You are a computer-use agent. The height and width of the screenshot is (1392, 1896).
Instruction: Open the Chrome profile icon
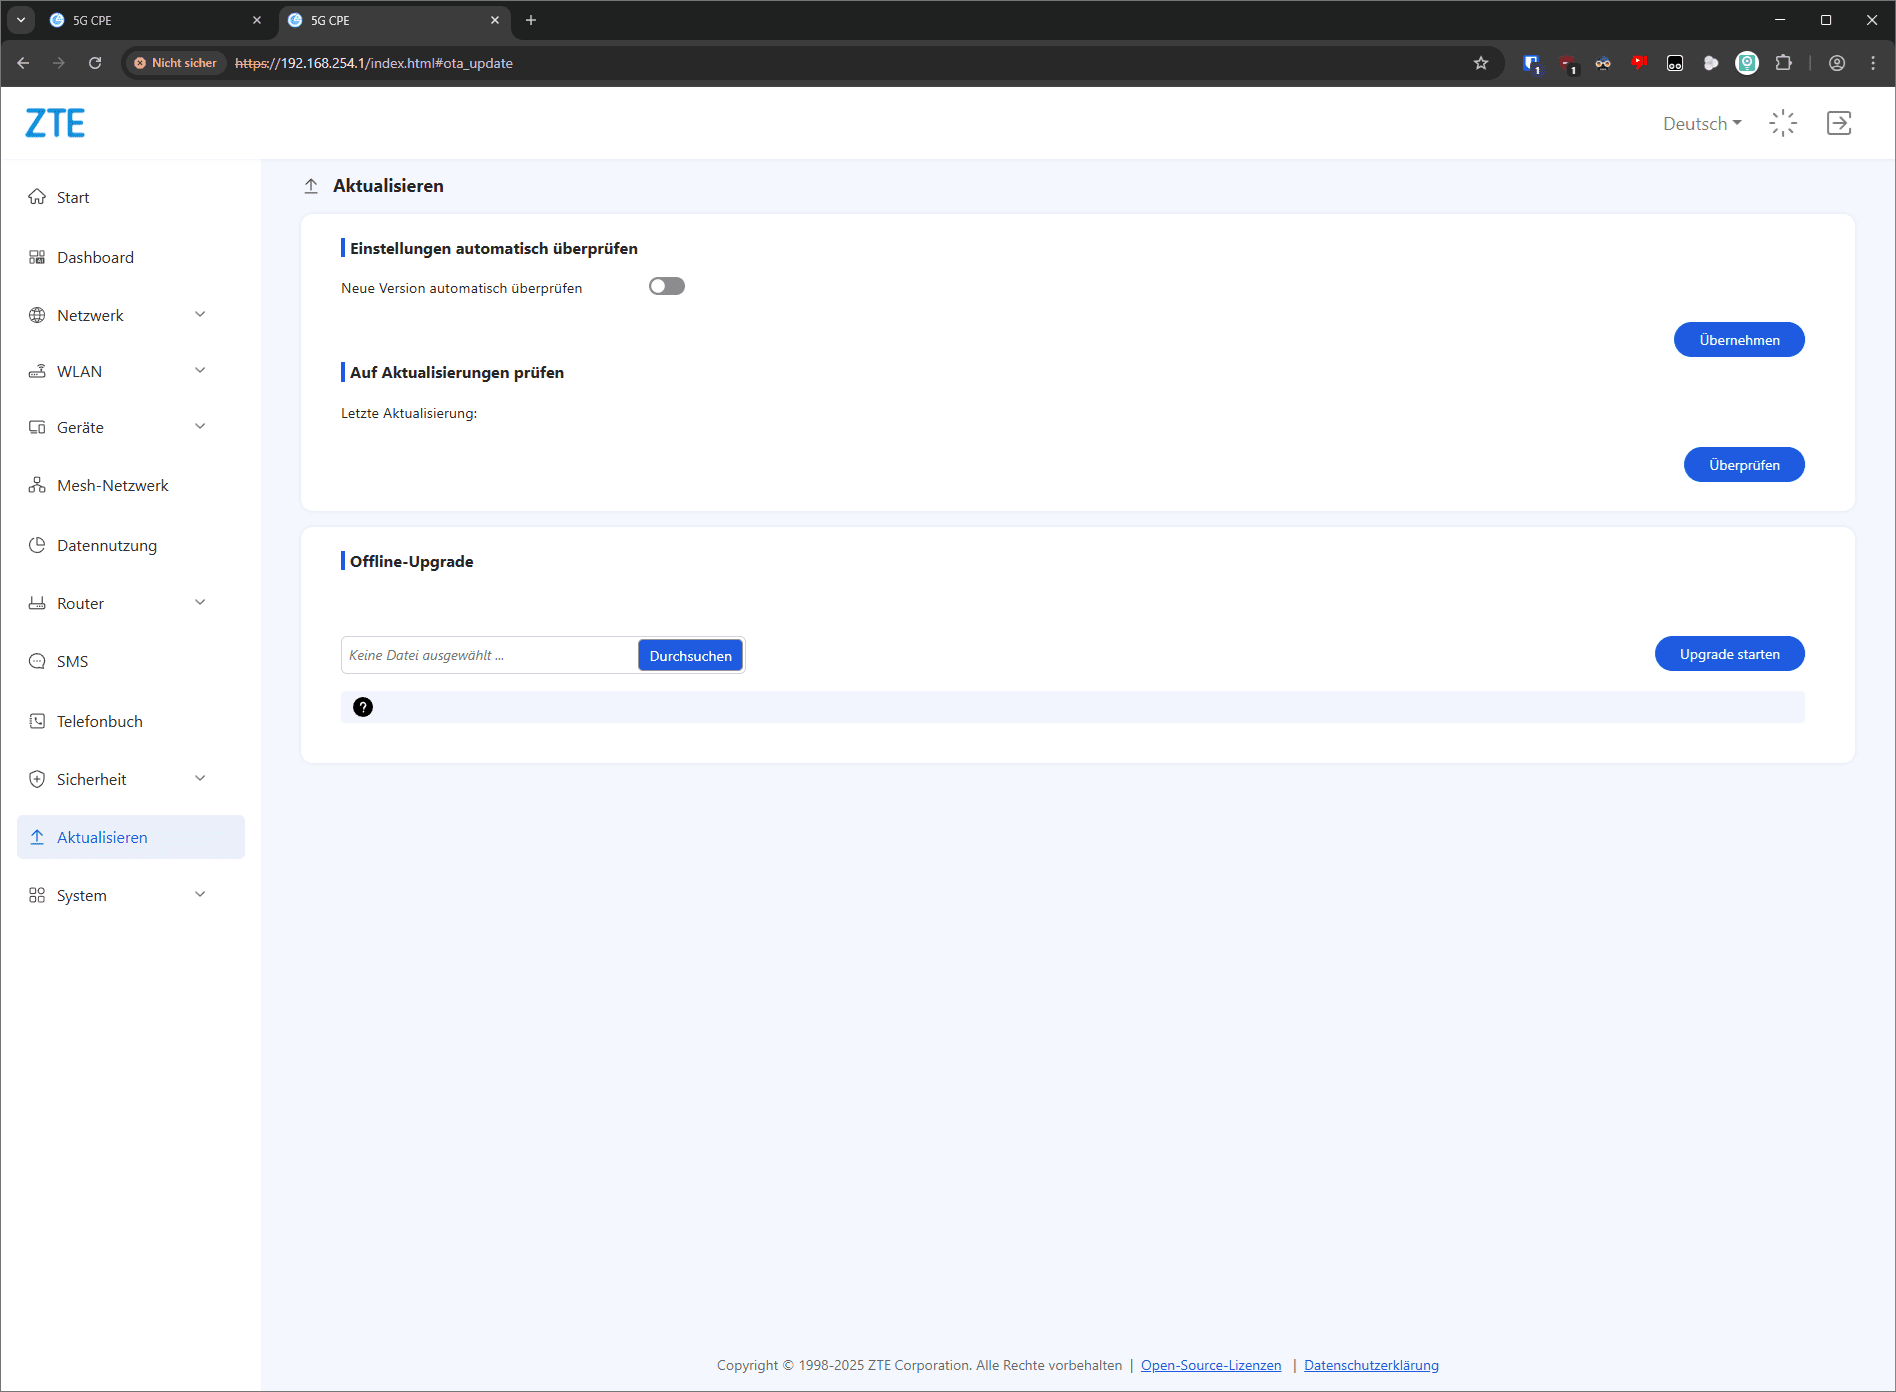coord(1837,63)
